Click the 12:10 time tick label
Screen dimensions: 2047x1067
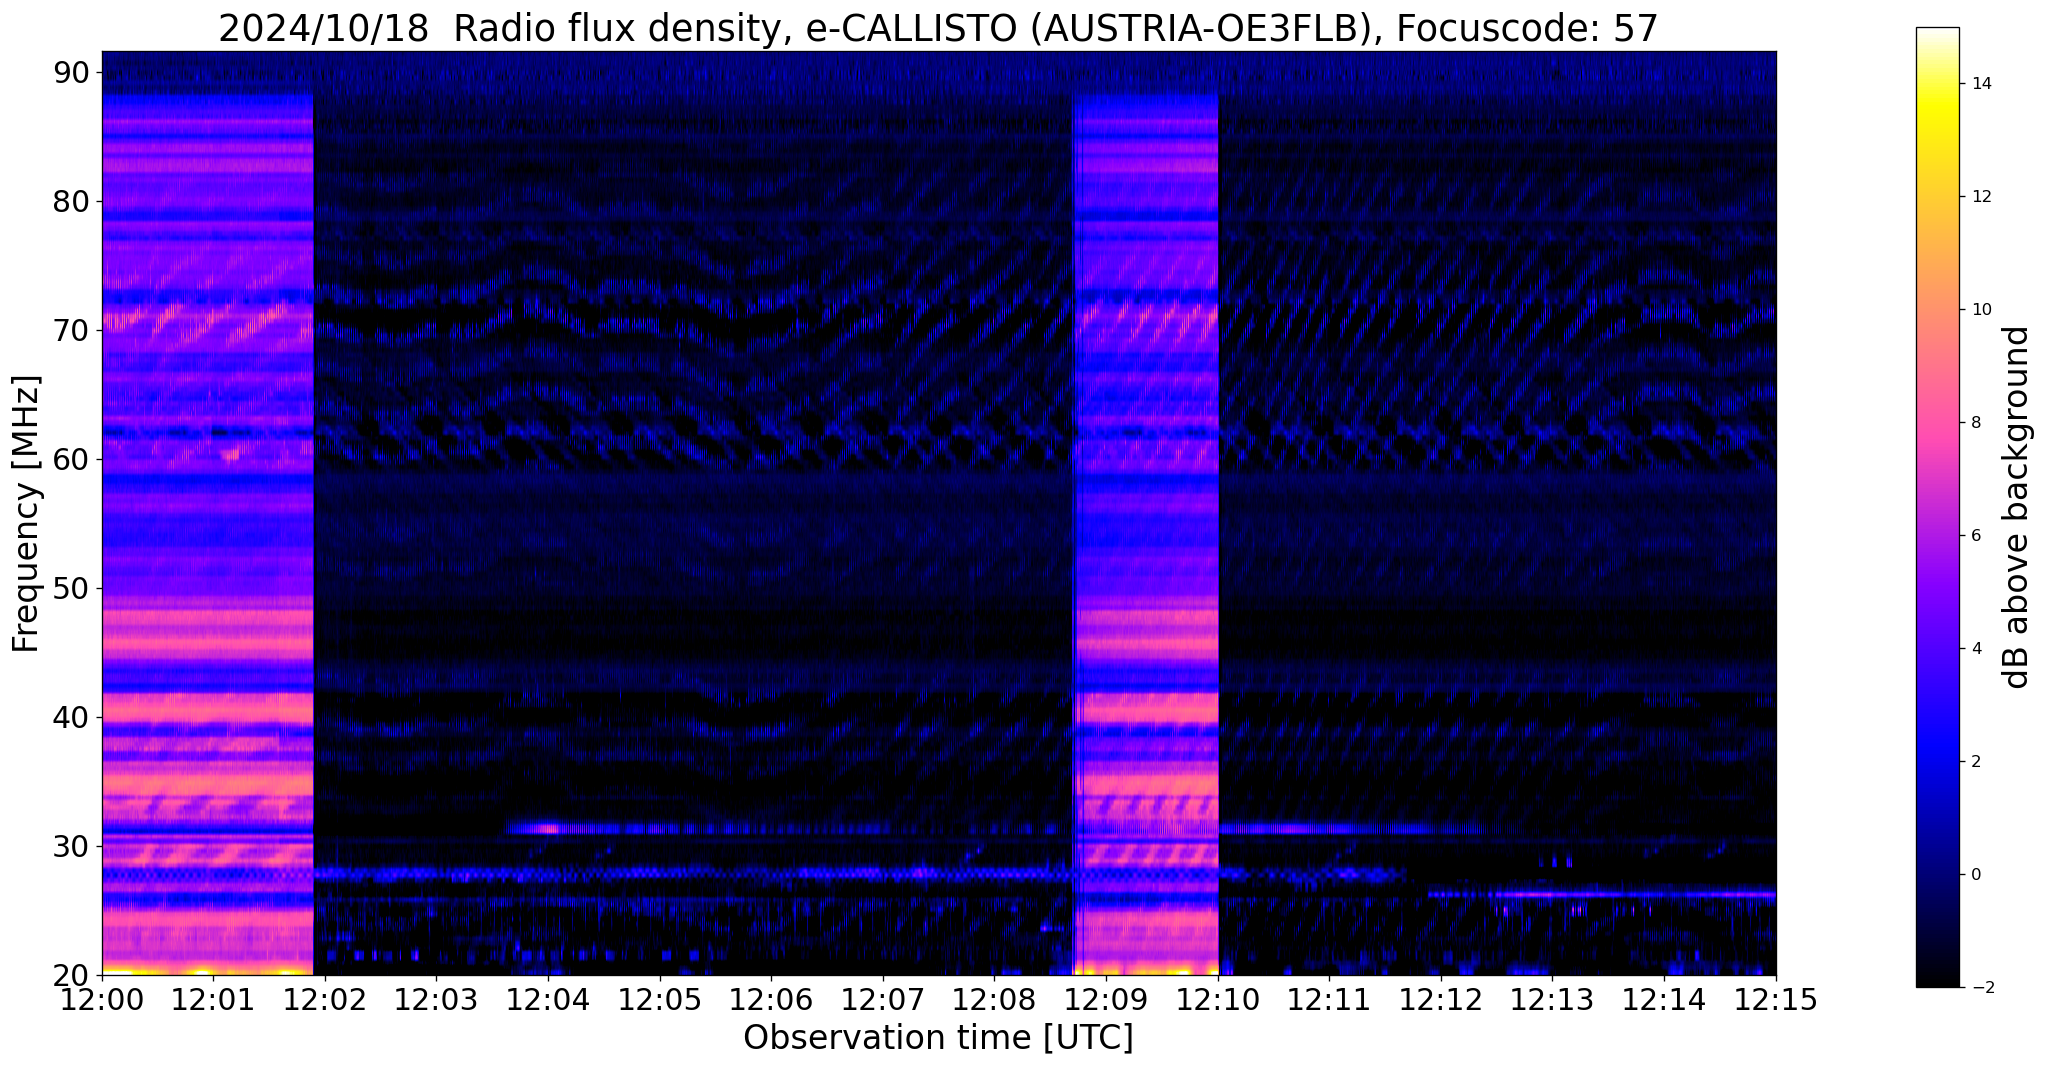pos(1218,999)
